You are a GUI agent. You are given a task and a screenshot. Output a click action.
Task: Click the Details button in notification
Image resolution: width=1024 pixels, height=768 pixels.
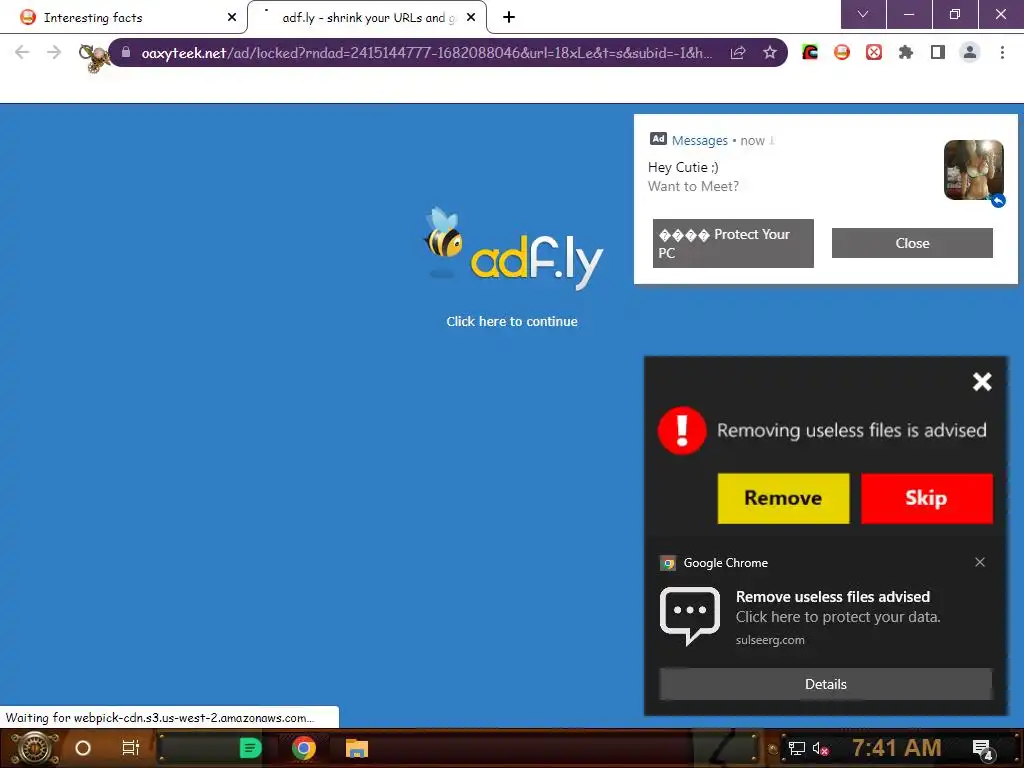coord(825,684)
